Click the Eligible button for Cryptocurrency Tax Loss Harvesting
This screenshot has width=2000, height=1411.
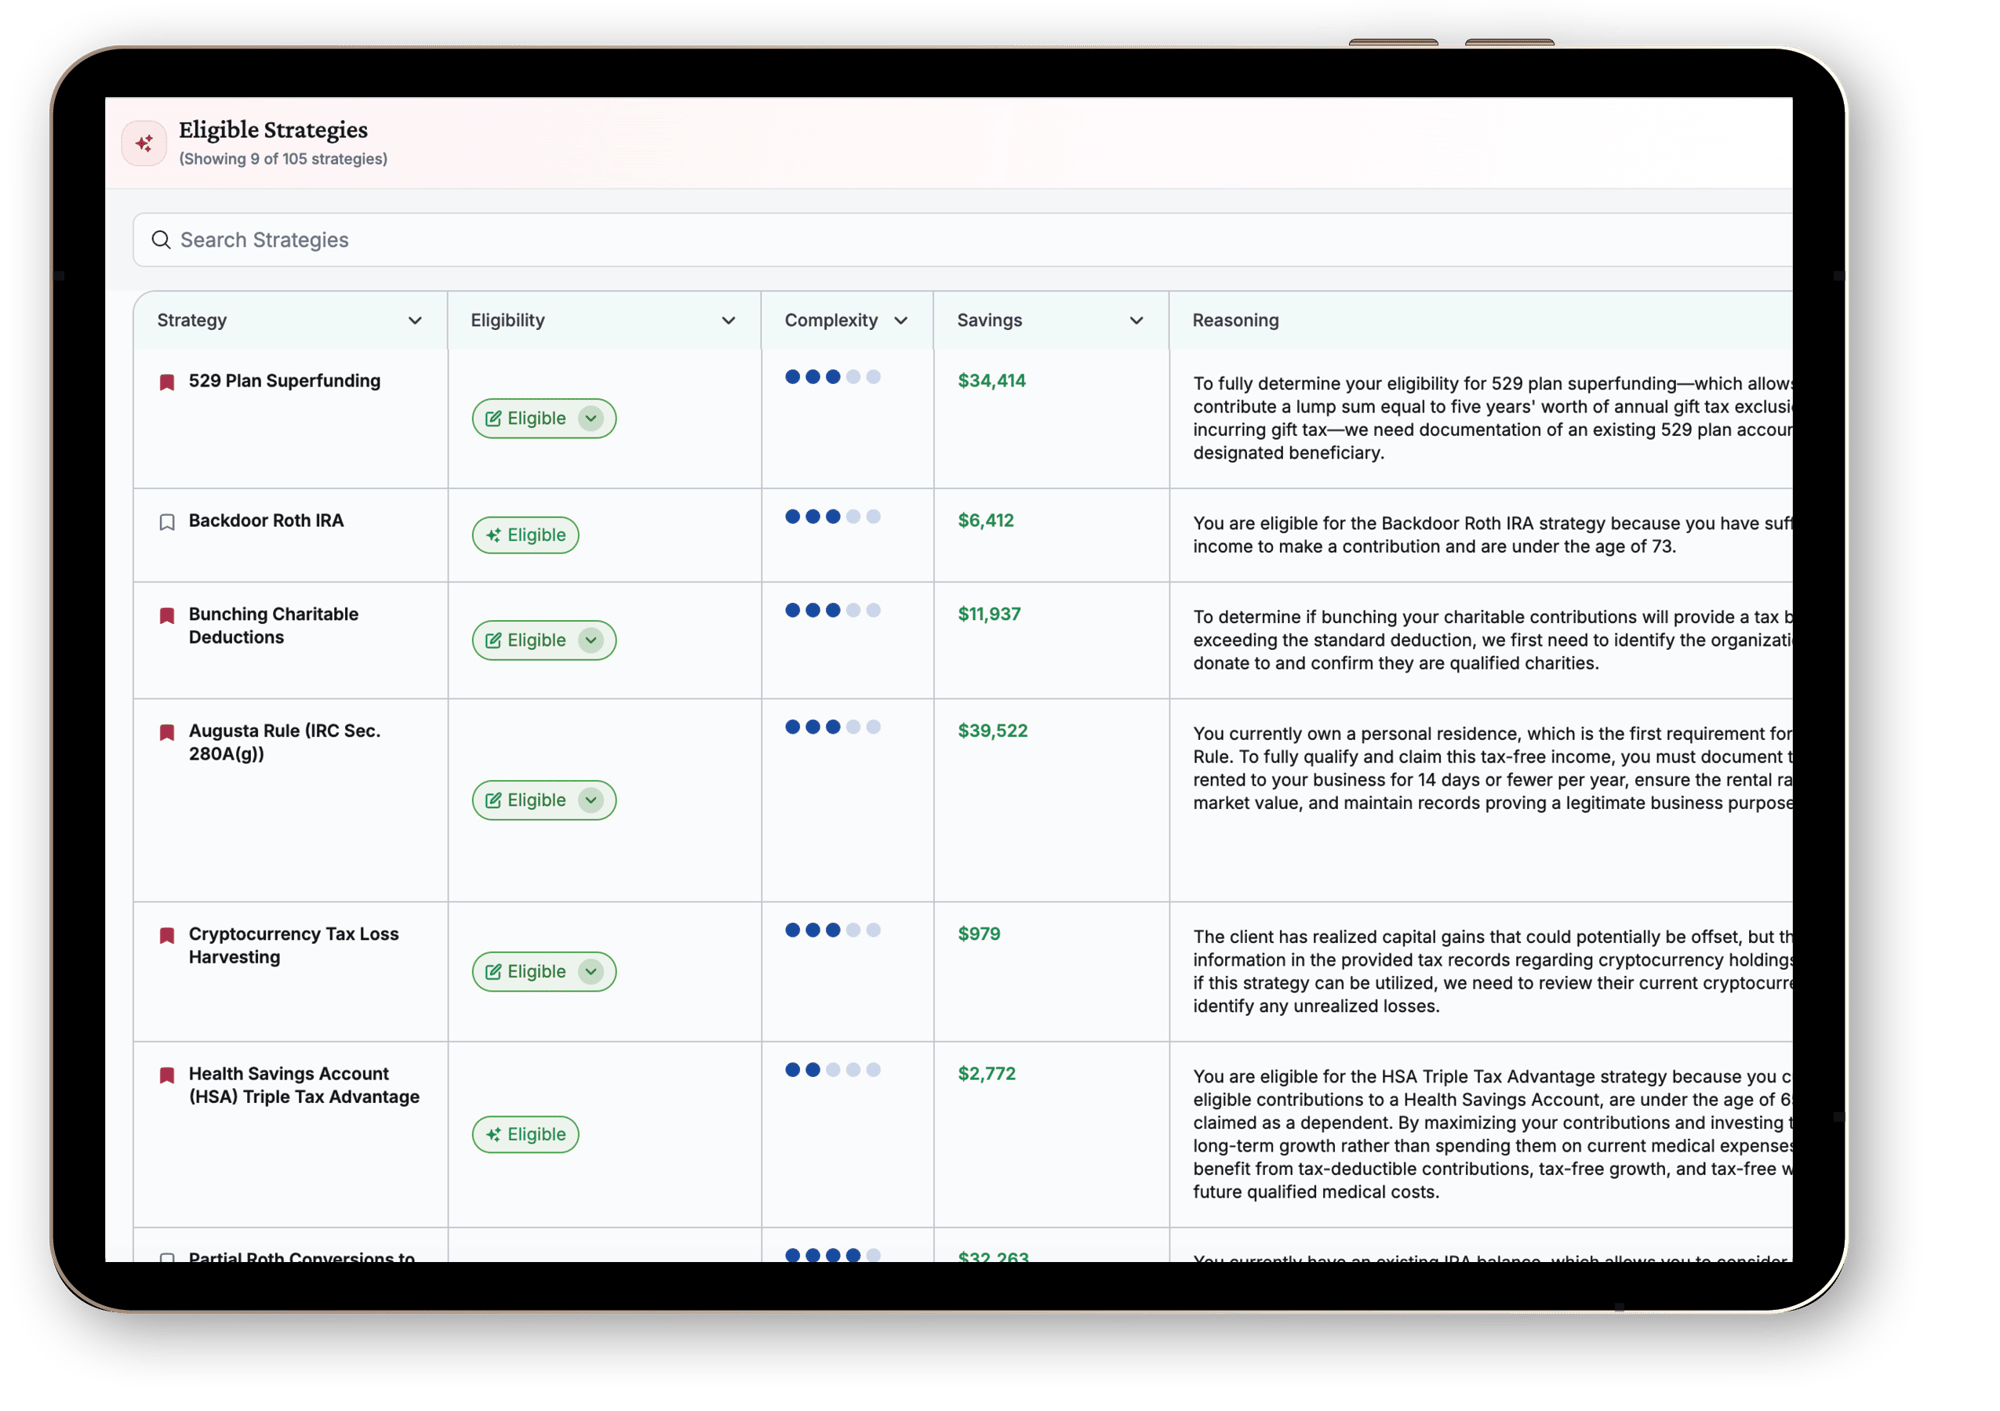543,971
